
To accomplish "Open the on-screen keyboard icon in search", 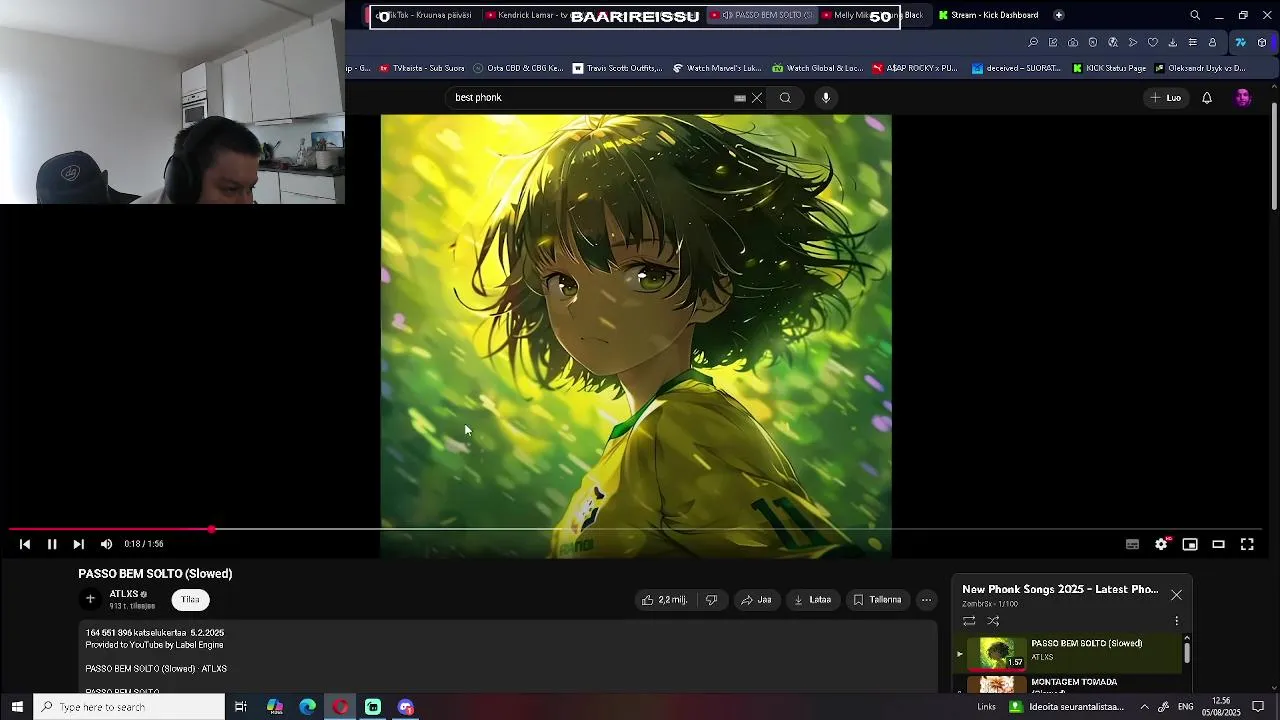I will click(740, 98).
